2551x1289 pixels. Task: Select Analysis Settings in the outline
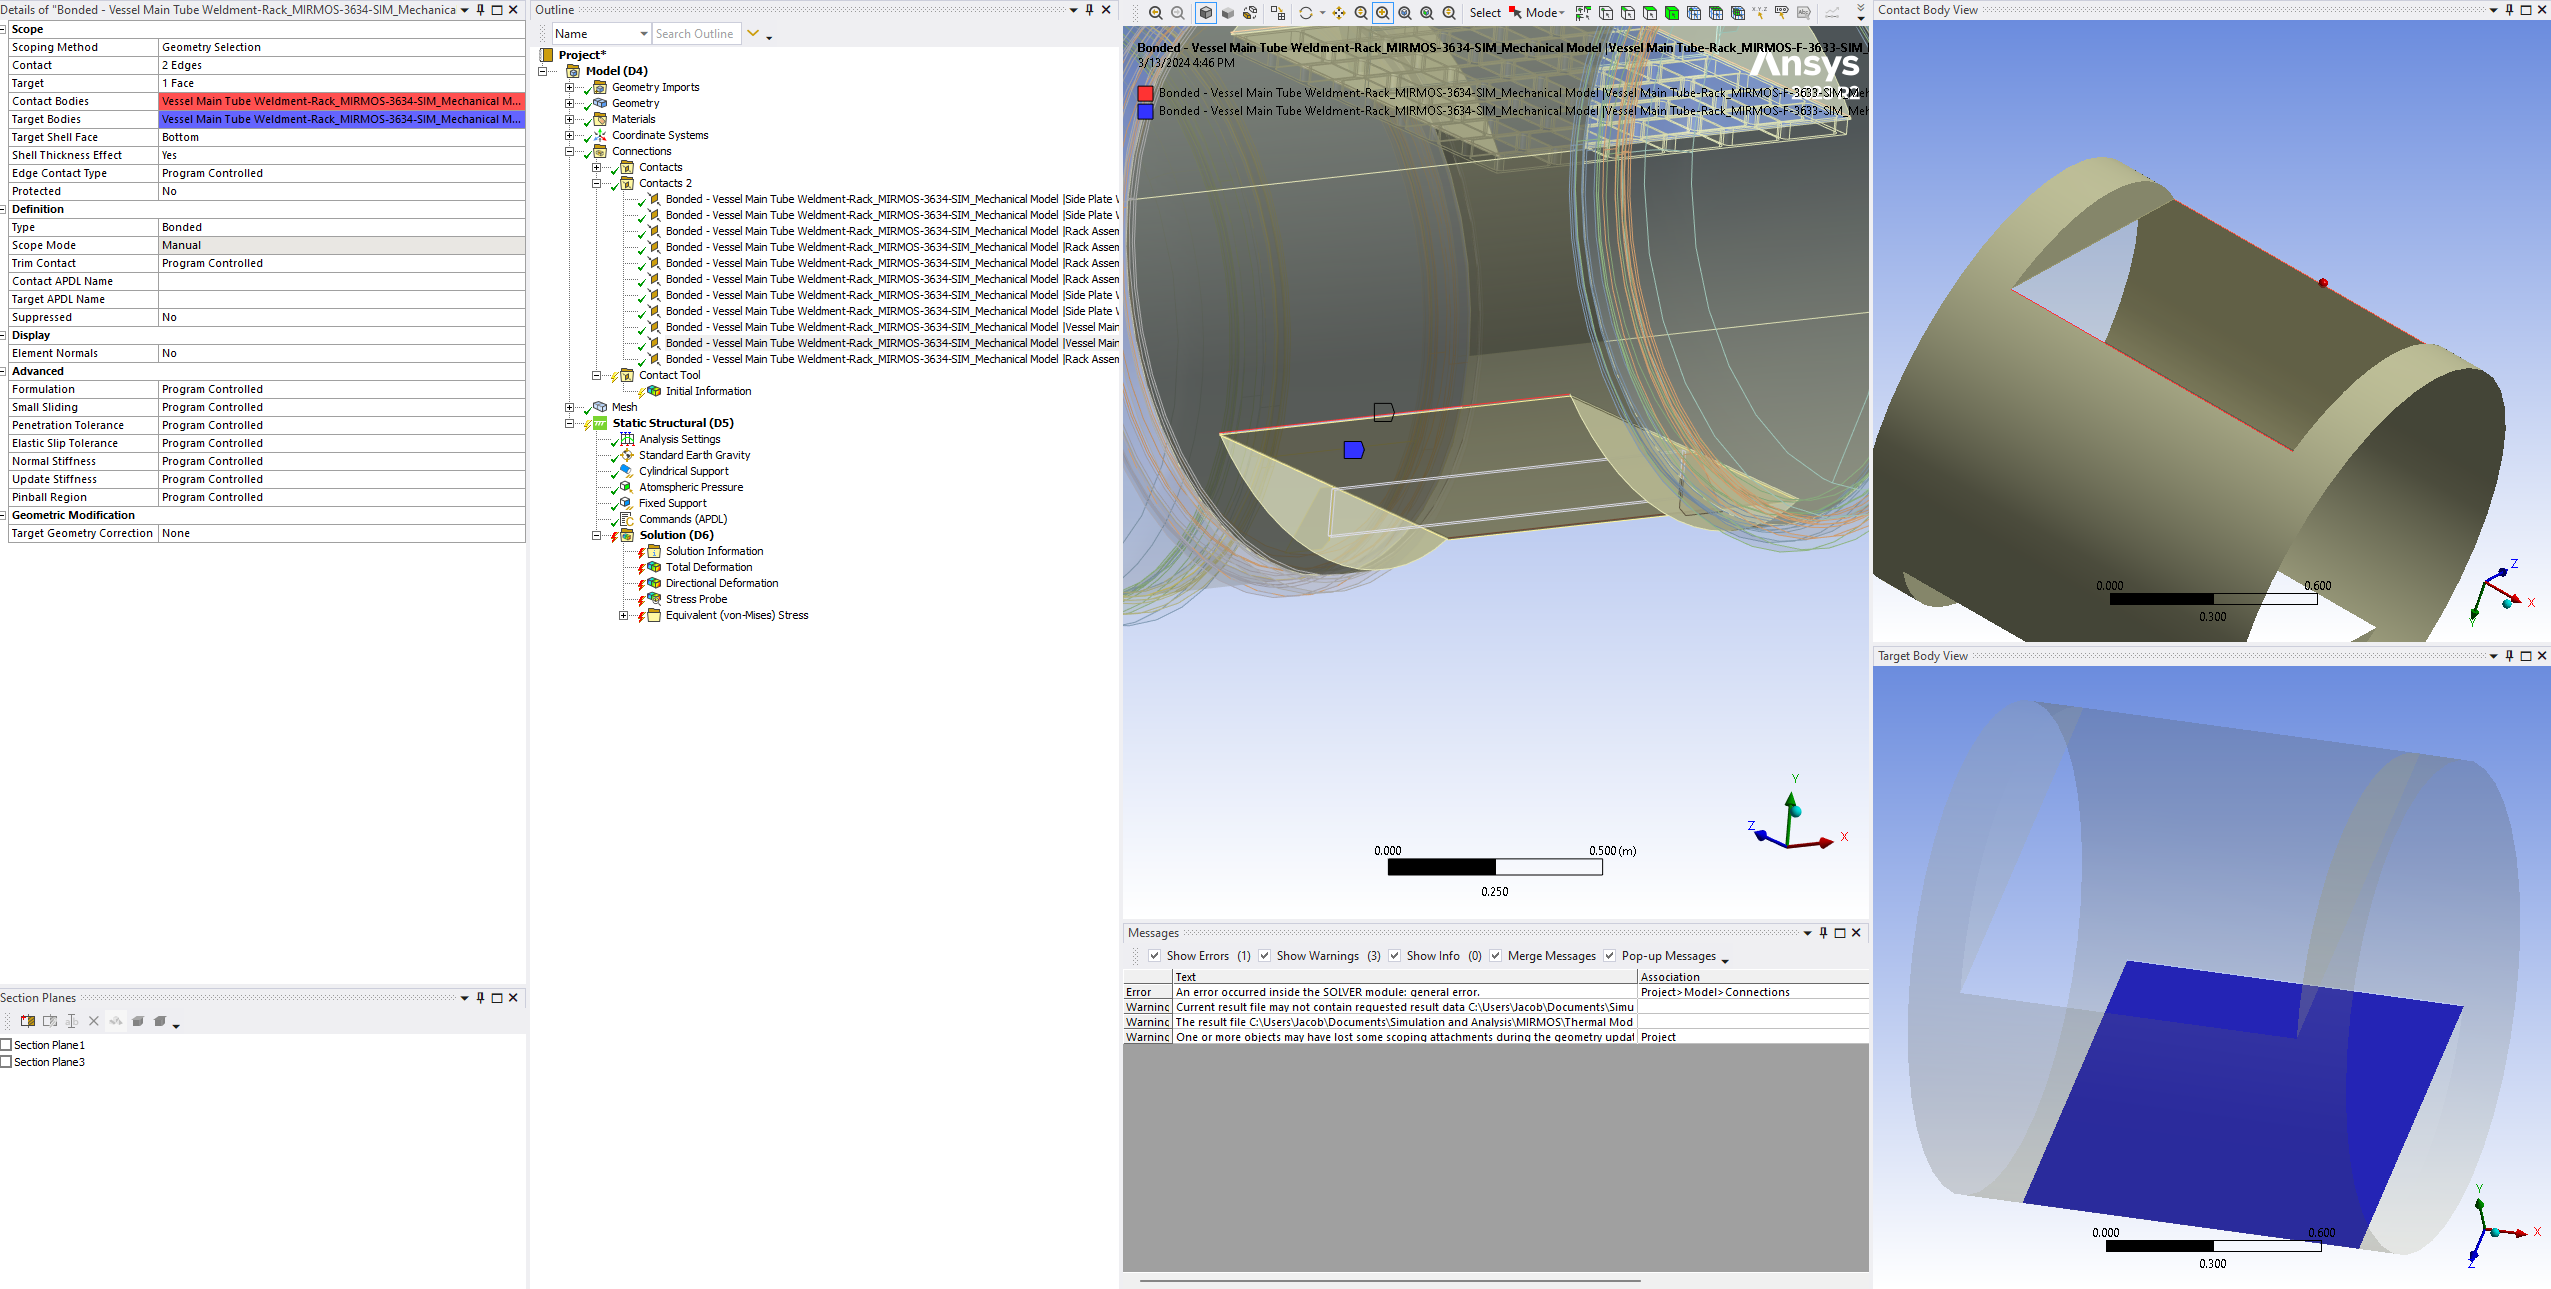680,440
